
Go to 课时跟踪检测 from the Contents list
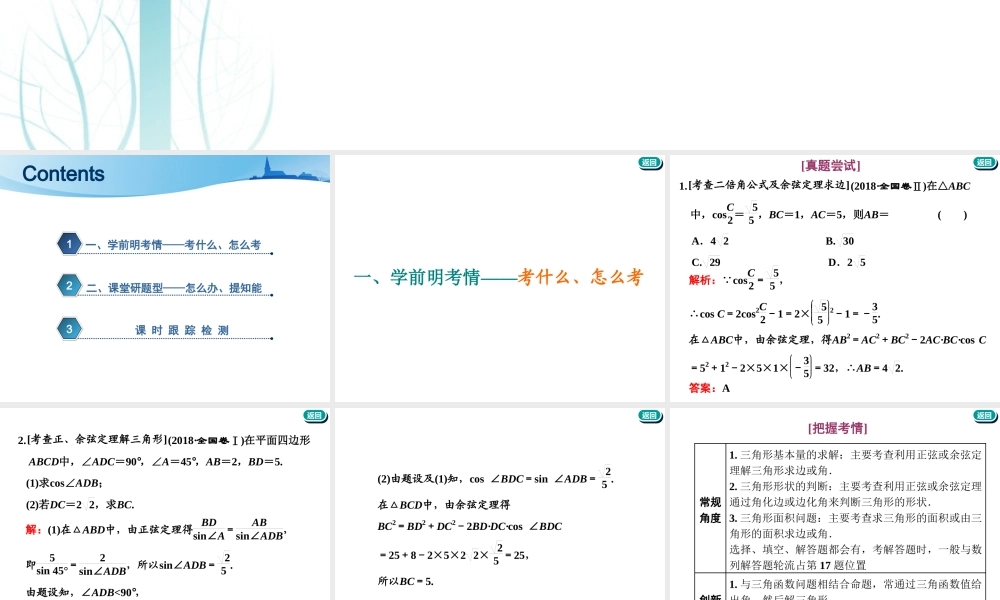[182, 330]
